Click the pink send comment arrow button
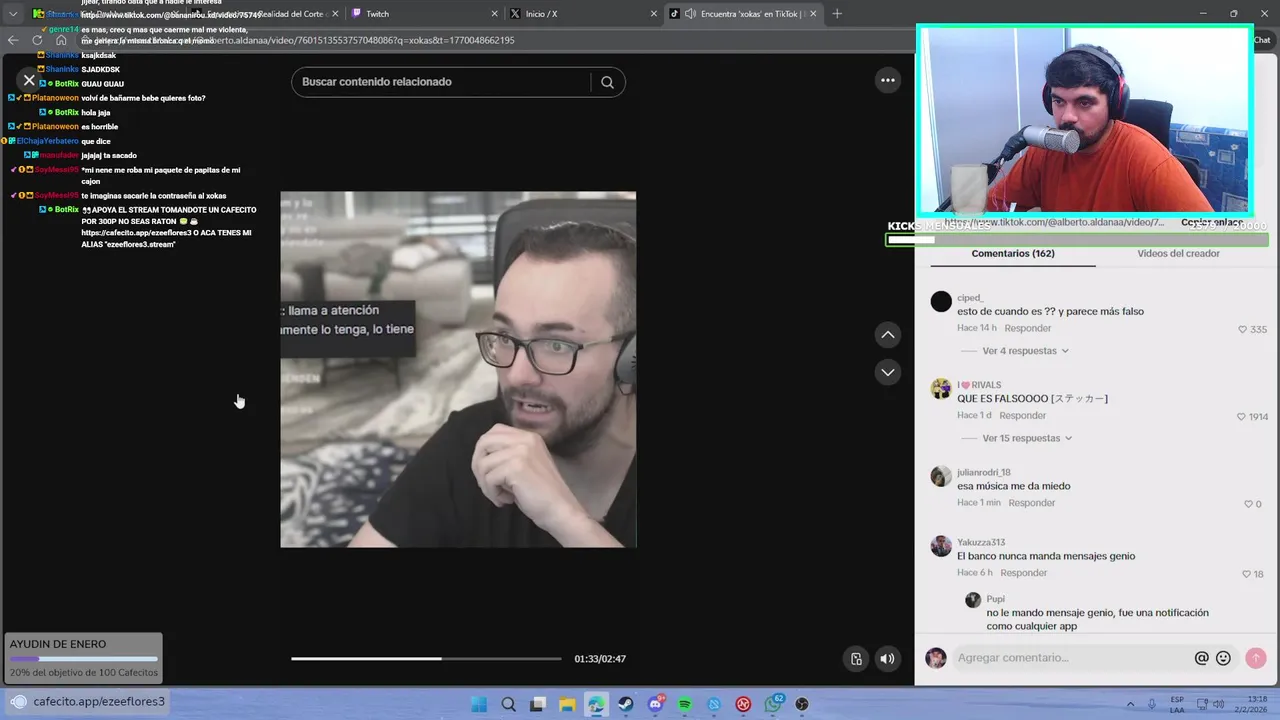This screenshot has height=720, width=1280. pos(1256,658)
